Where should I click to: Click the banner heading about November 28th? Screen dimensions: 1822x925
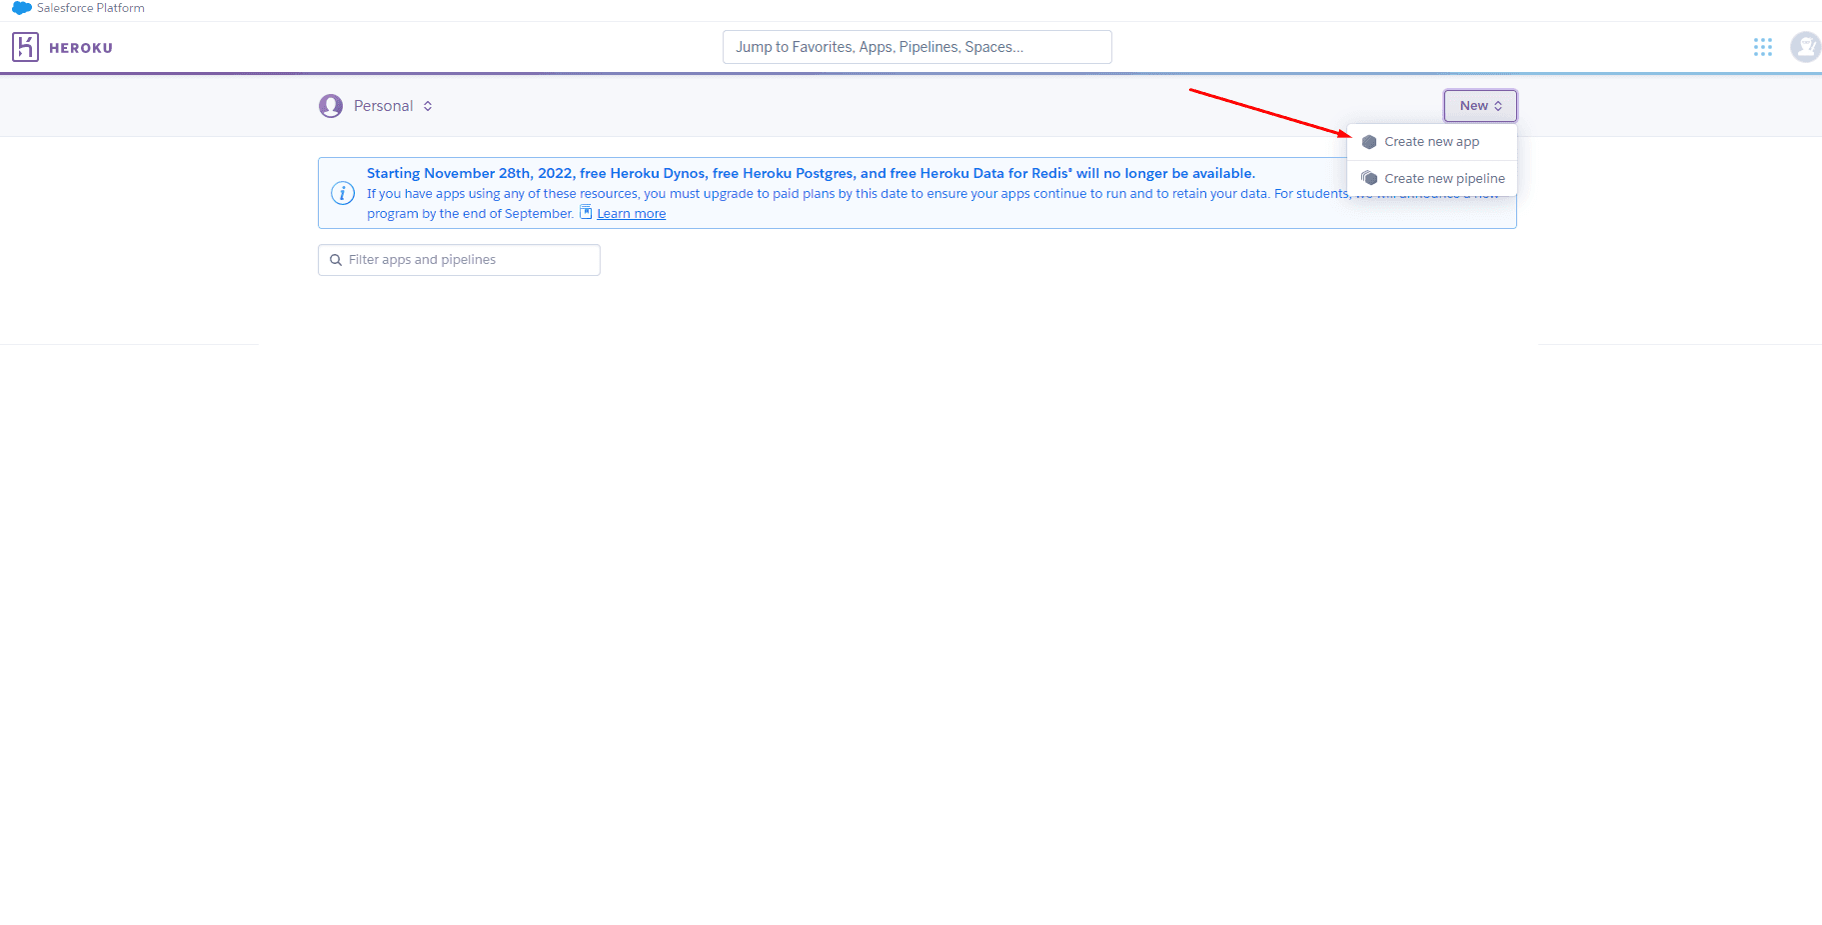pos(811,173)
